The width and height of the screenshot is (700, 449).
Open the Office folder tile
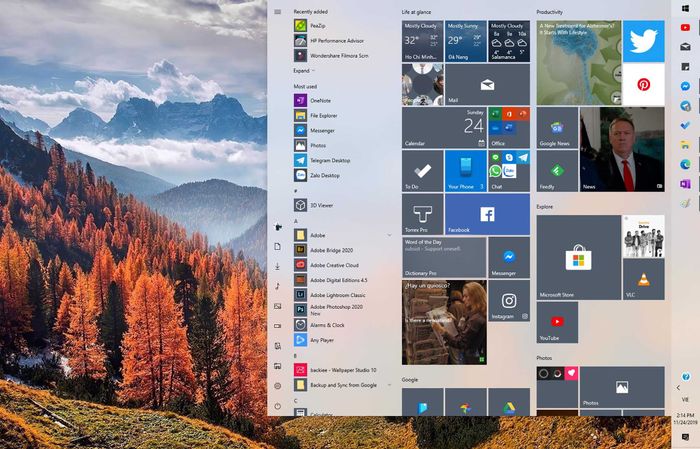(509, 128)
